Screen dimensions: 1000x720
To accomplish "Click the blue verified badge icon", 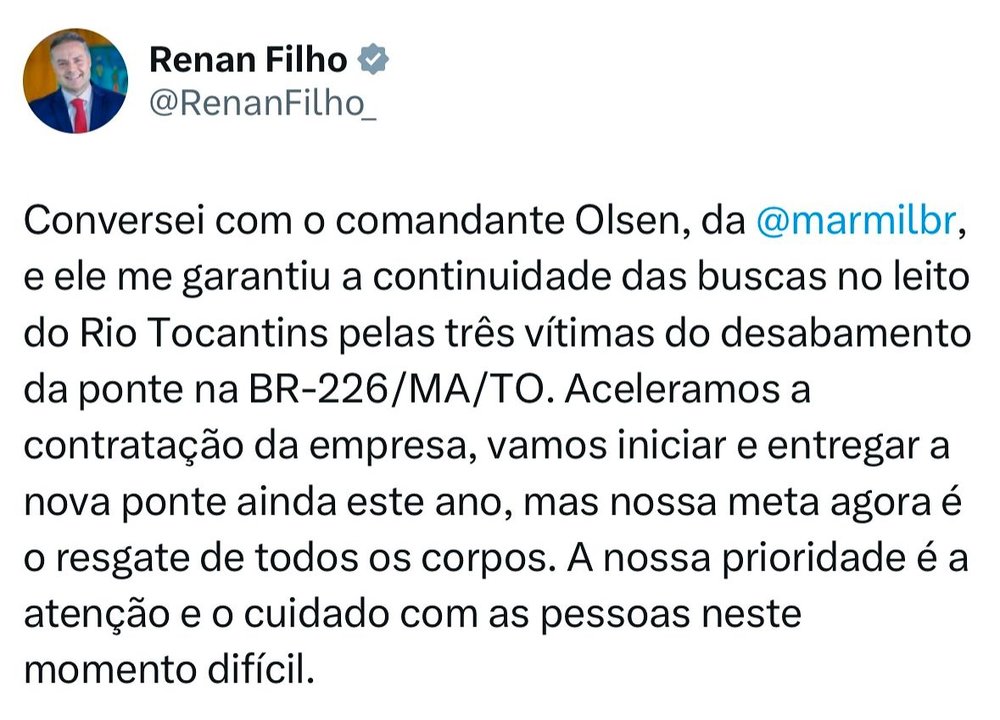I will tap(373, 59).
